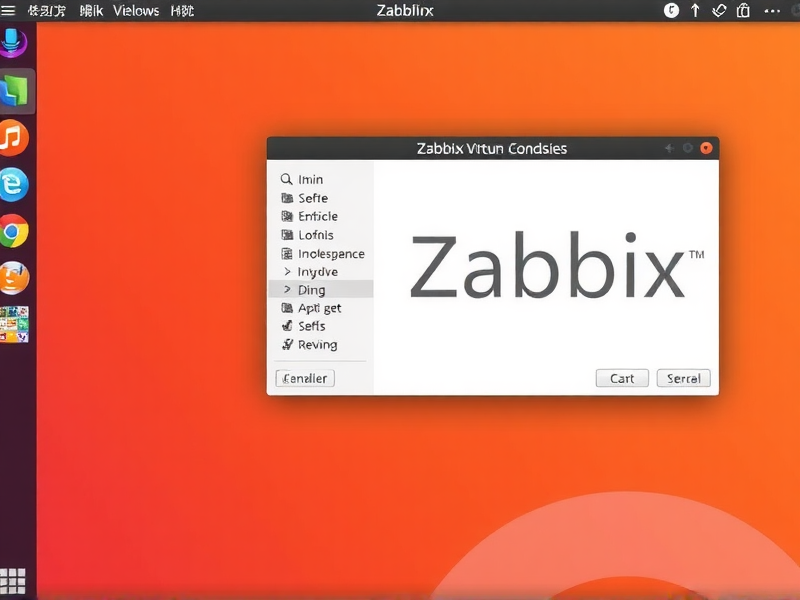This screenshot has height=600, width=800.
Task: Expand the Inydve tree entry
Action: pyautogui.click(x=288, y=271)
